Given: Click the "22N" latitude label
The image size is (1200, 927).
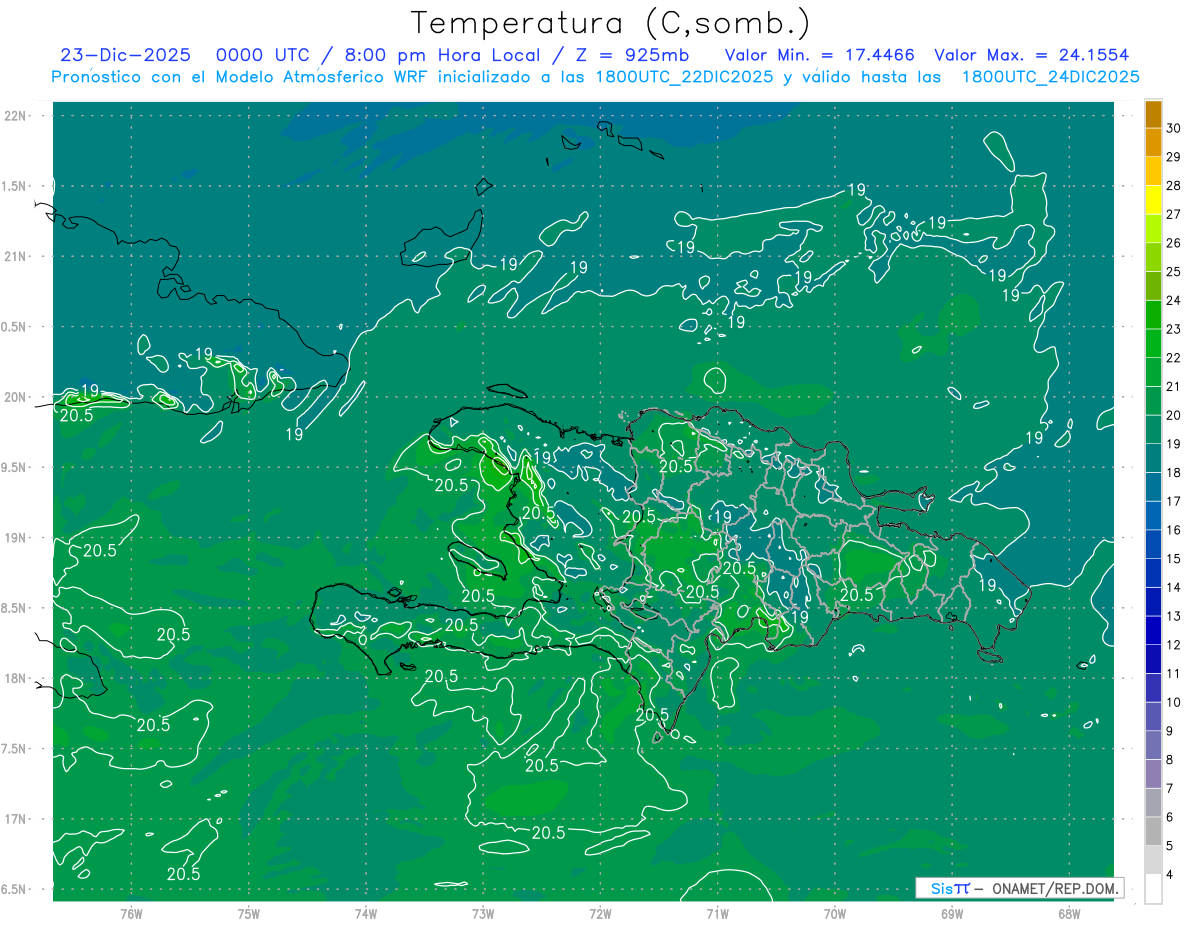Looking at the screenshot, I should (16, 116).
